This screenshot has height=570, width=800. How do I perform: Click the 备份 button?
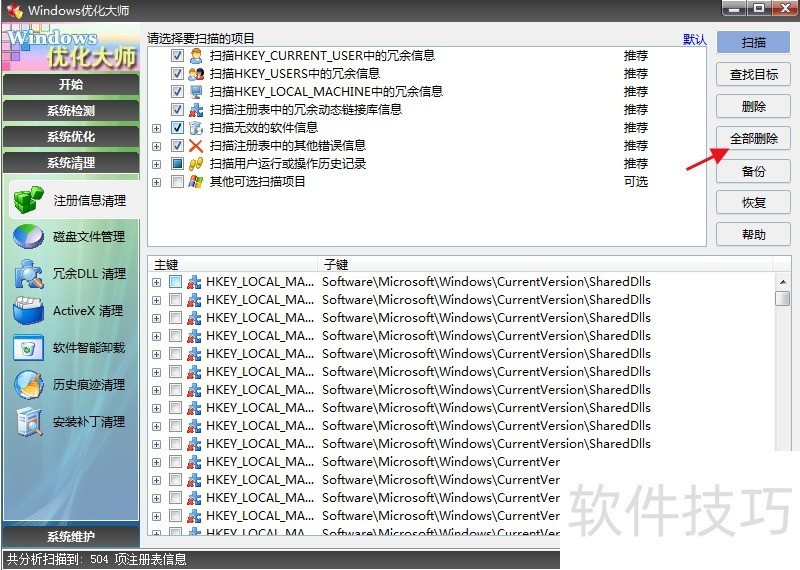[x=753, y=171]
